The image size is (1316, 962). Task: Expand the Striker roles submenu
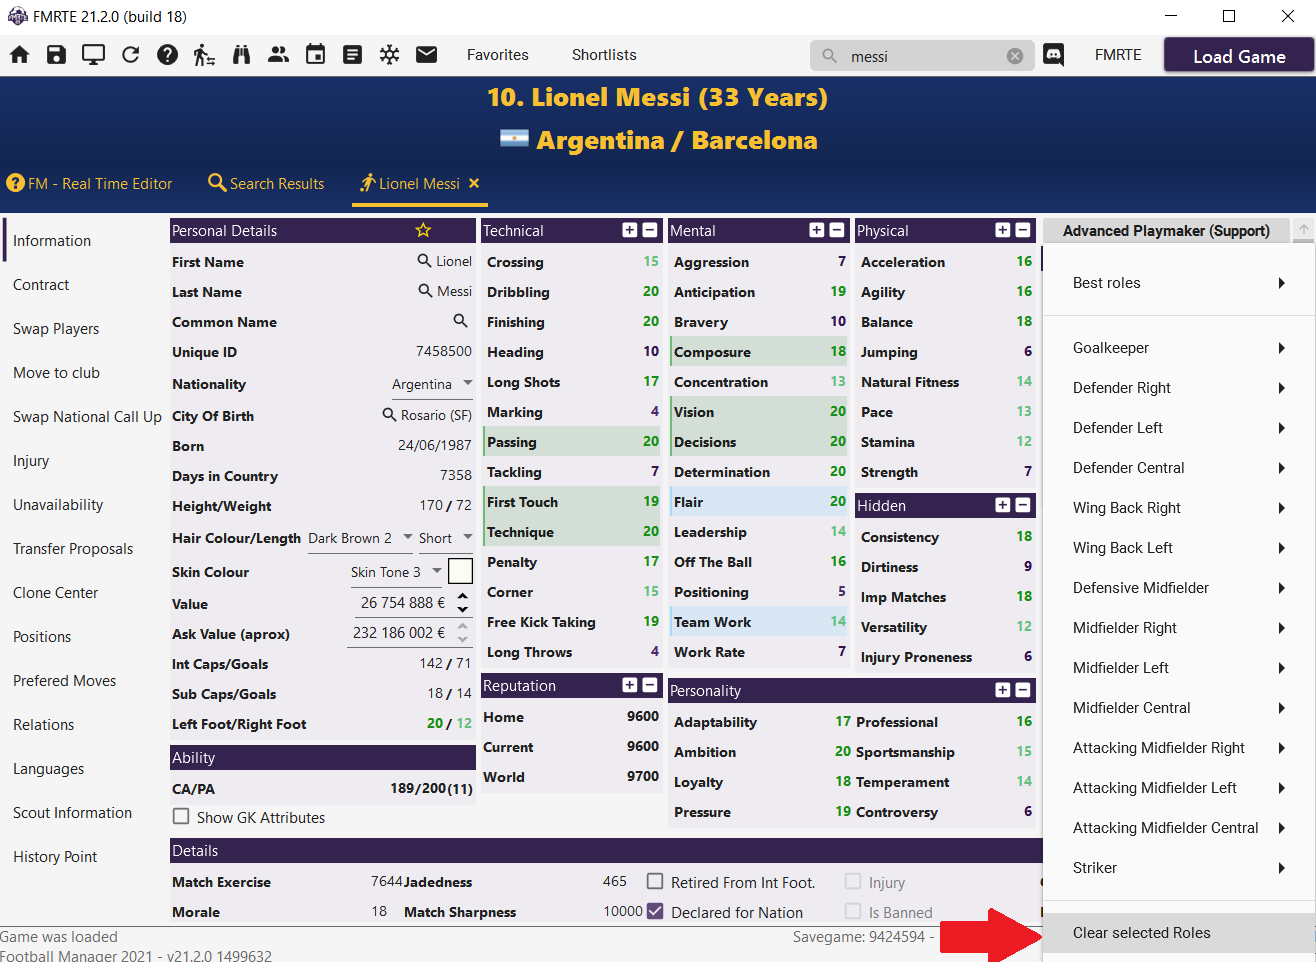coord(1179,868)
